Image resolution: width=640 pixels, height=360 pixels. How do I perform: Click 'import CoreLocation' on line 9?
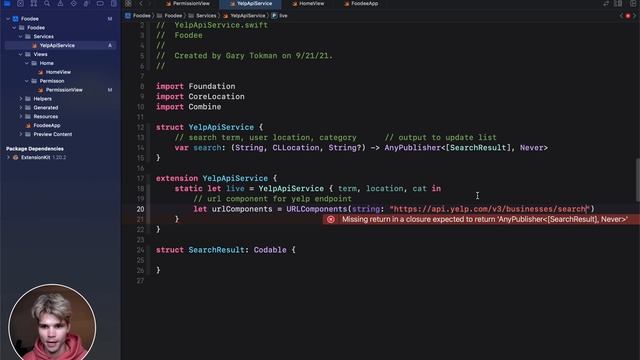[200, 97]
